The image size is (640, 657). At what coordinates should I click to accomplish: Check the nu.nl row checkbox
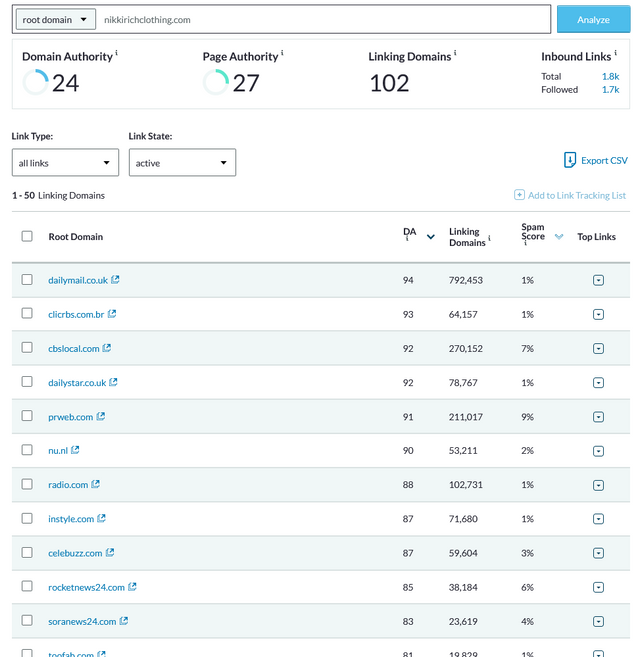(27, 450)
